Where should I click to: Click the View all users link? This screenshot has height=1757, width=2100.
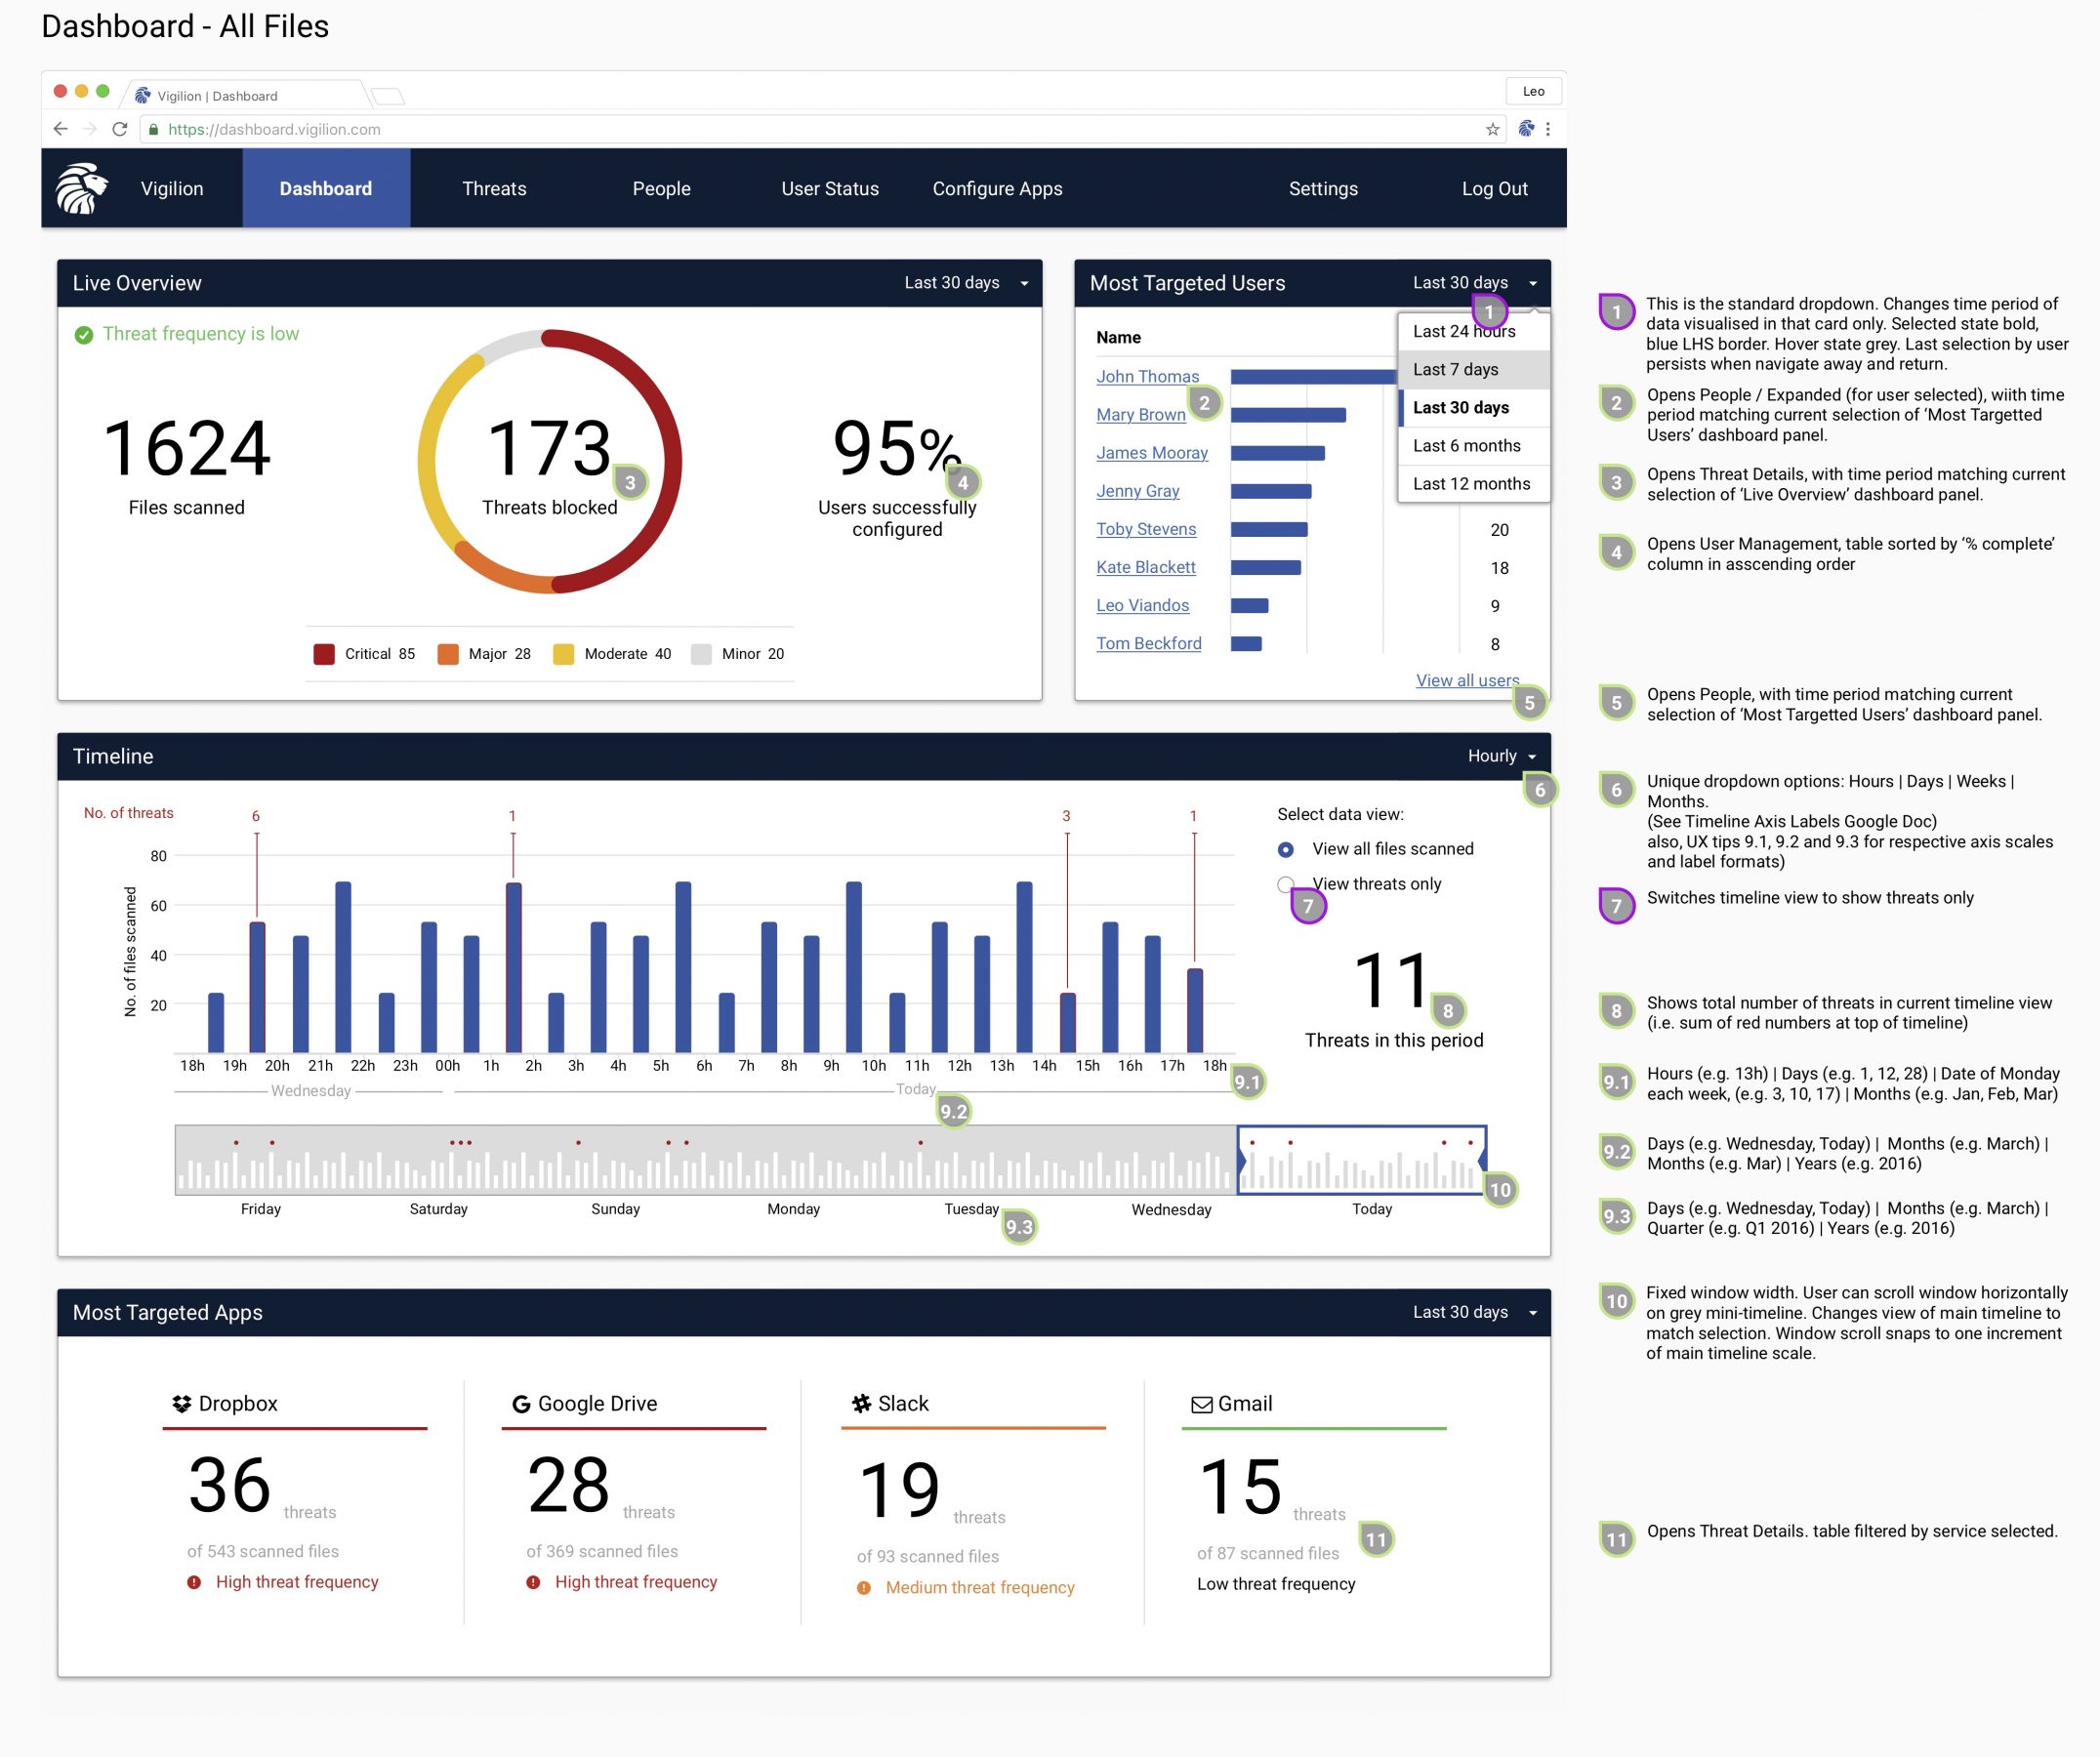point(1467,679)
